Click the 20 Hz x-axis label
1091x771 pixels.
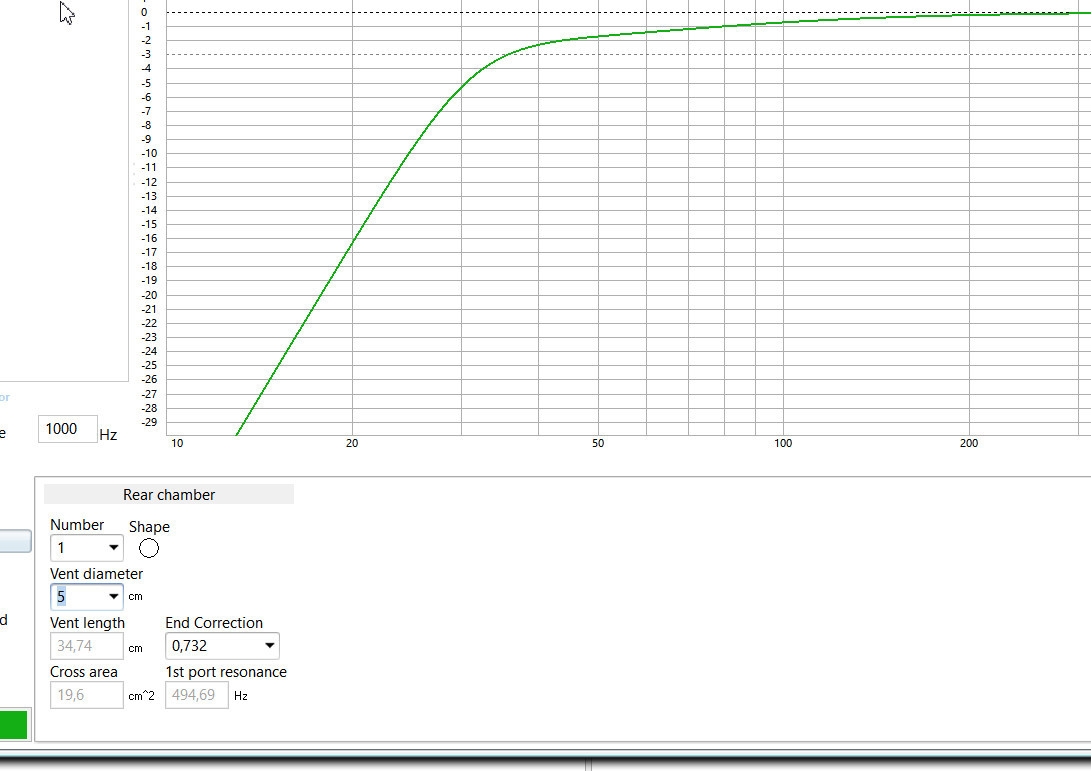click(x=352, y=443)
